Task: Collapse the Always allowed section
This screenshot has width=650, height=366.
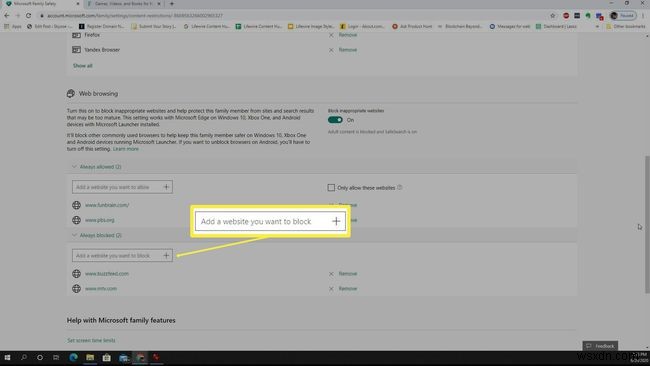Action: pyautogui.click(x=74, y=167)
